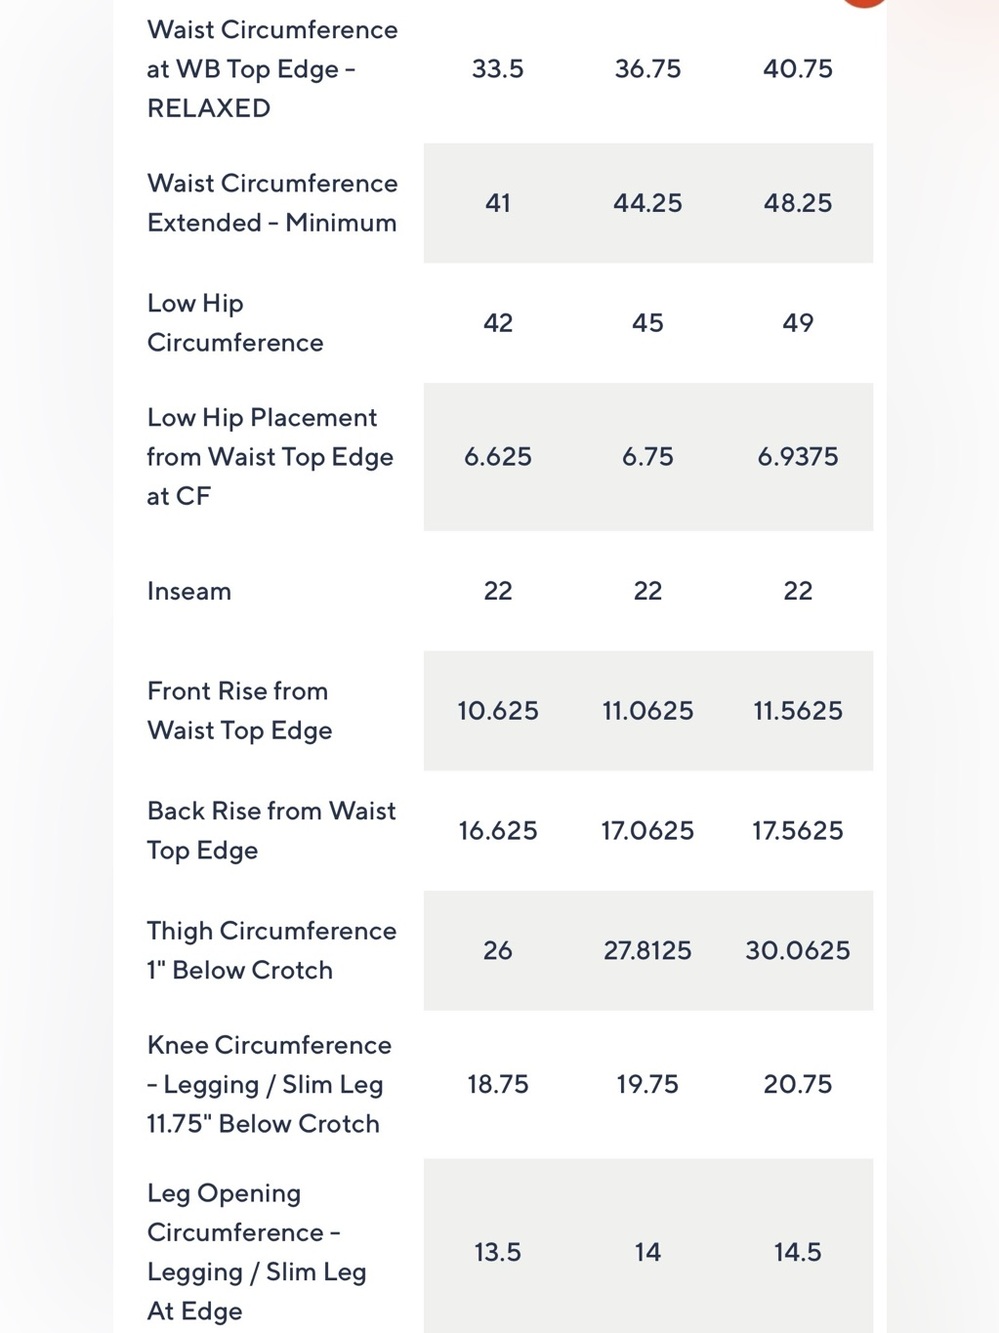Click the 33.5 relaxed waist value
The width and height of the screenshot is (999, 1333).
[x=498, y=69]
